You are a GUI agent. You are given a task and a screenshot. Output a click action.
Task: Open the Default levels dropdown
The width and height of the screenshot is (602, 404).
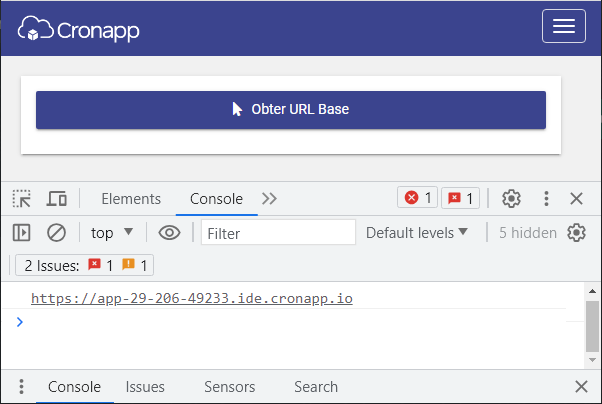417,233
